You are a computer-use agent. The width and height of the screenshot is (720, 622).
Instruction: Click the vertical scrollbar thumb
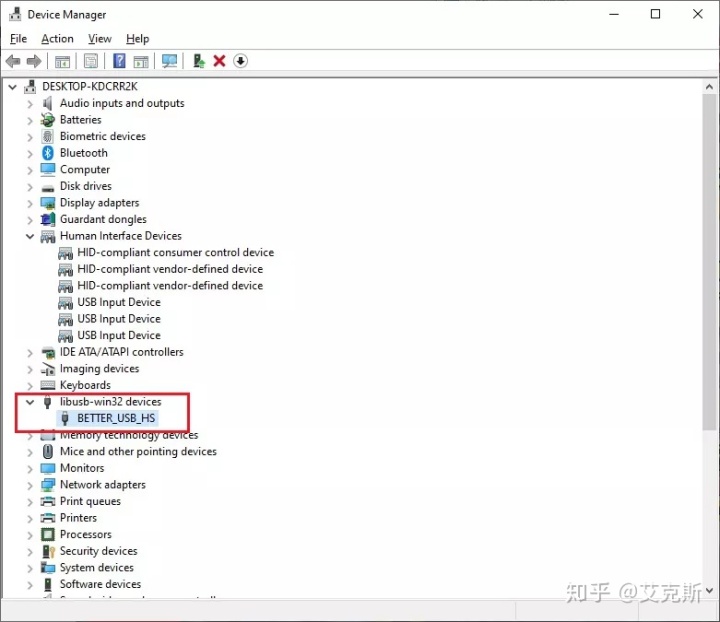pyautogui.click(x=709, y=262)
